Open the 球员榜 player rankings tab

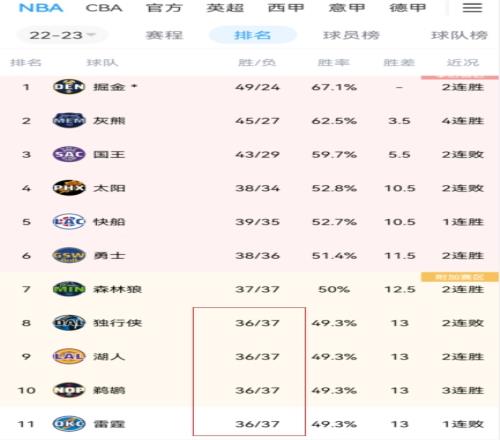click(351, 35)
